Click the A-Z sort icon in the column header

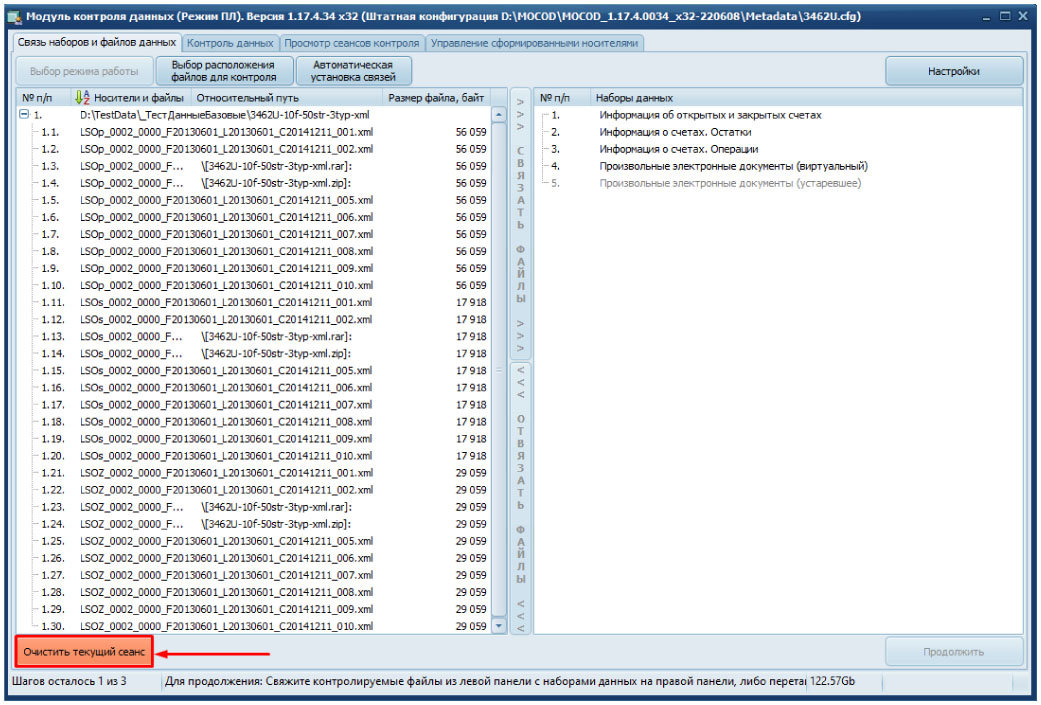82,98
